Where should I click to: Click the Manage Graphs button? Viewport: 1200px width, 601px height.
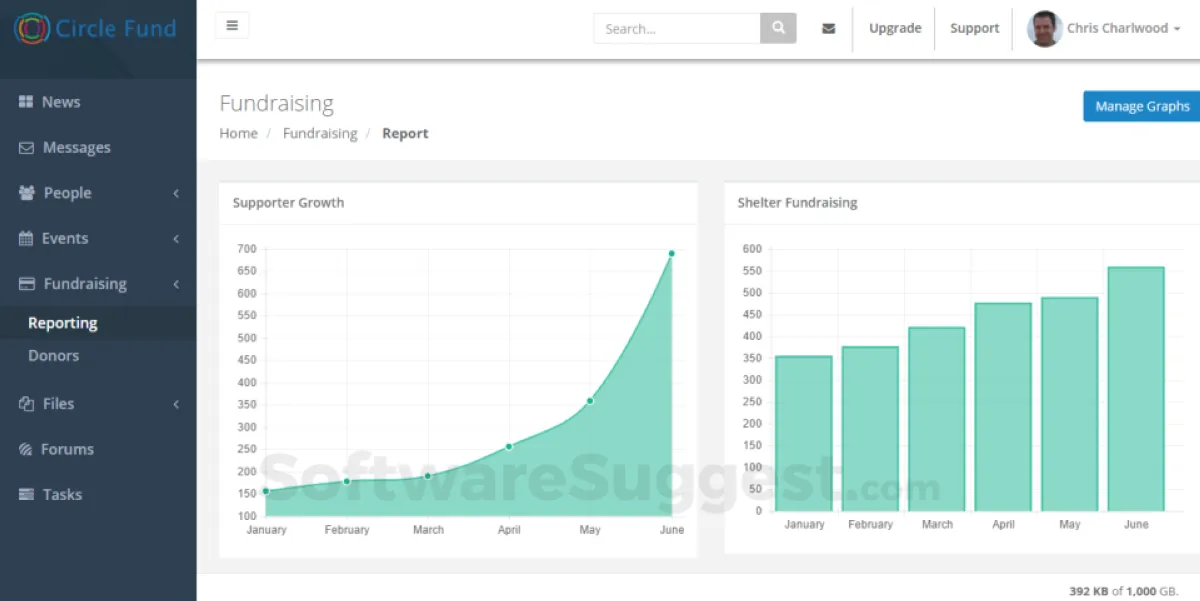[x=1141, y=106]
